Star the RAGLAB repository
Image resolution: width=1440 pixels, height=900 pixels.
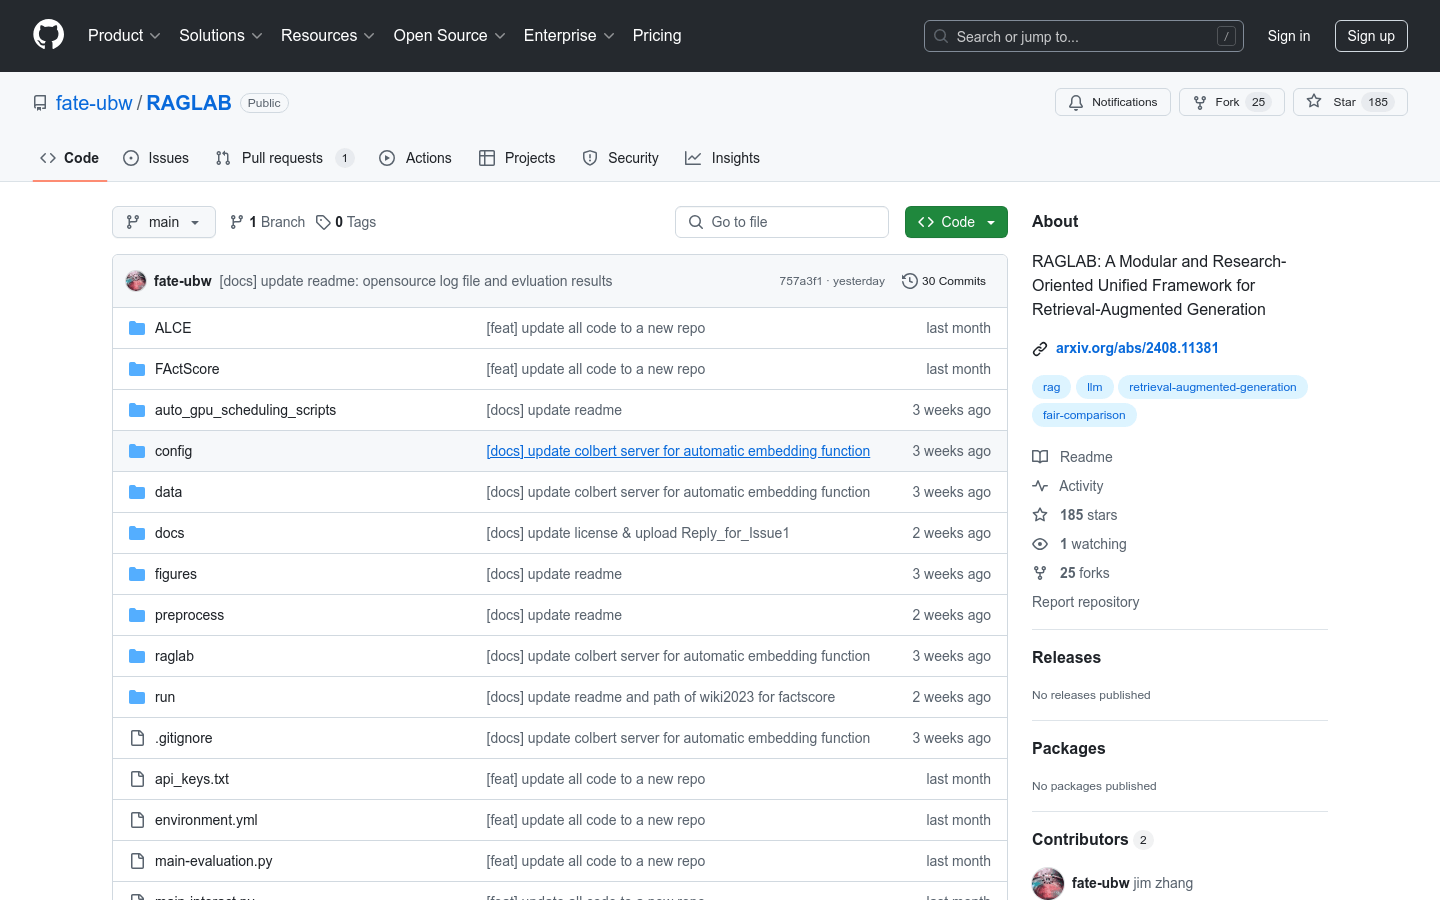tap(1350, 102)
